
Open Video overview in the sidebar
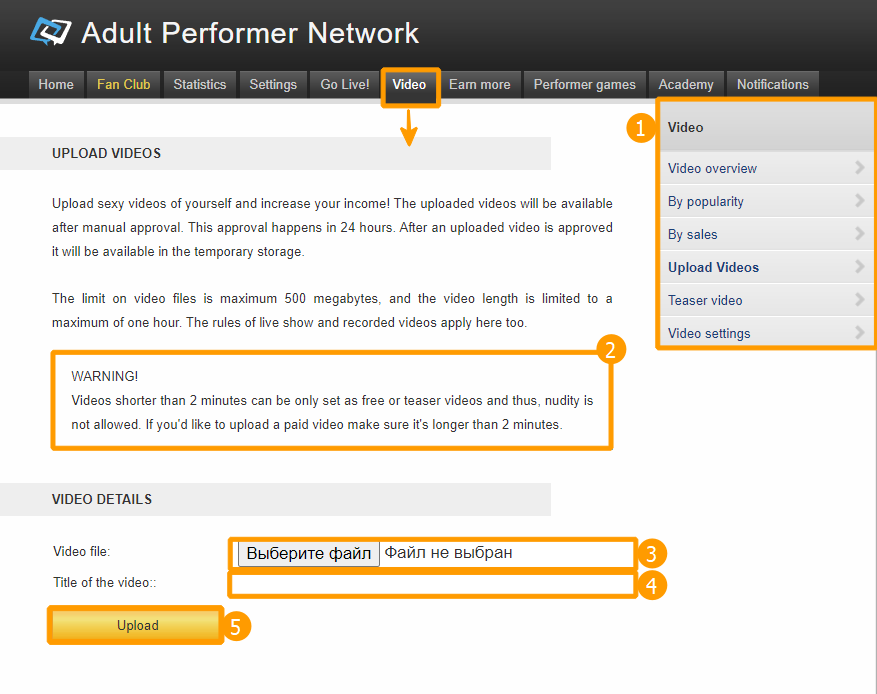coord(712,168)
